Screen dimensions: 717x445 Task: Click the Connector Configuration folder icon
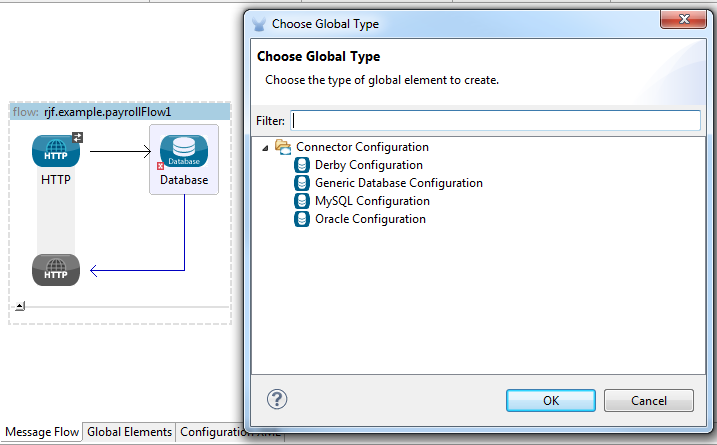(283, 147)
